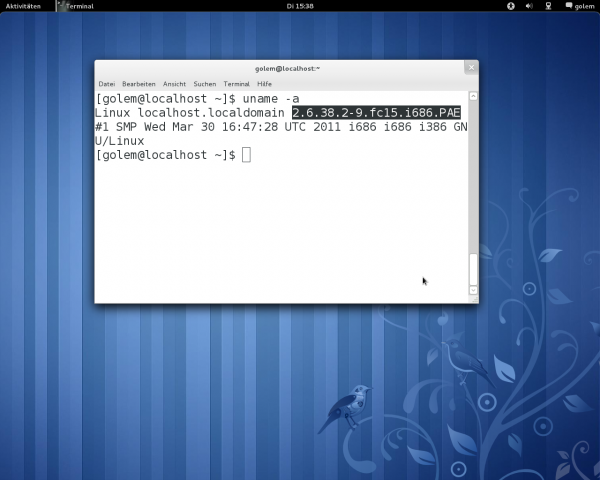This screenshot has width=600, height=480.
Task: Open the Ansicht menu
Action: [174, 84]
